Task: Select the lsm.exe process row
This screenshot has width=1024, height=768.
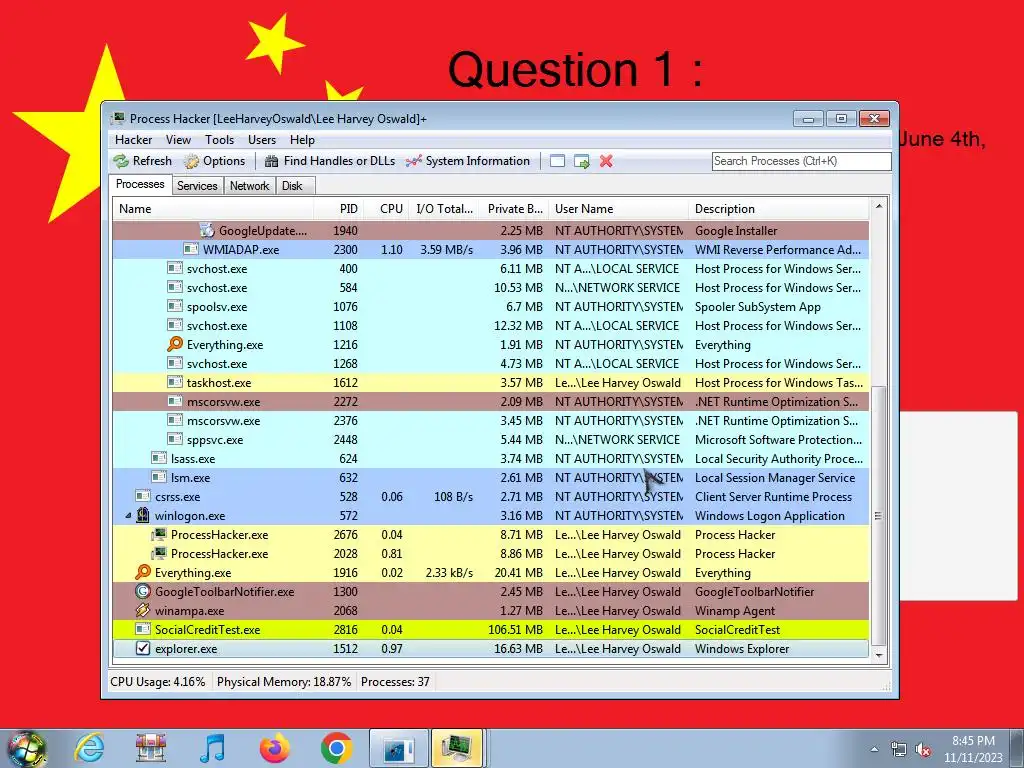Action: point(490,477)
